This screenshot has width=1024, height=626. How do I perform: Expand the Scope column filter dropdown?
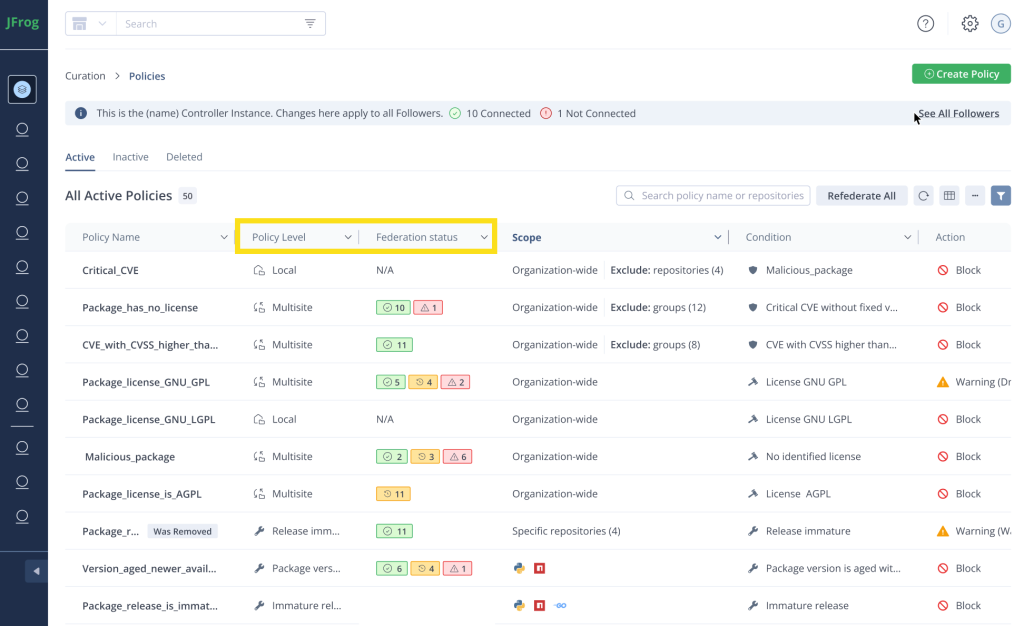click(x=717, y=237)
